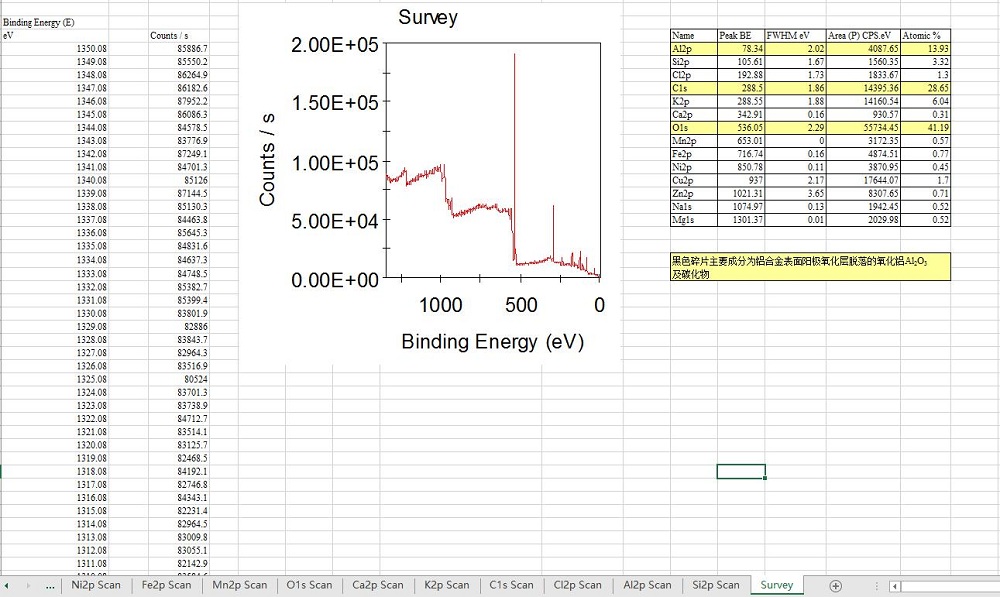The image size is (1000, 597).
Task: Switch to Fe2p Scan tab
Action: point(166,585)
